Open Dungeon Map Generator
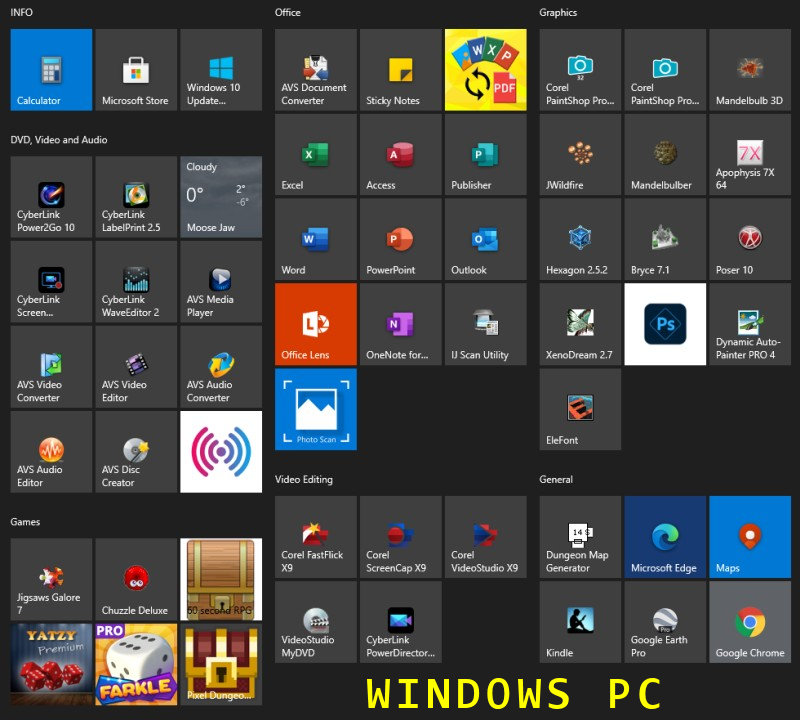 click(x=580, y=537)
